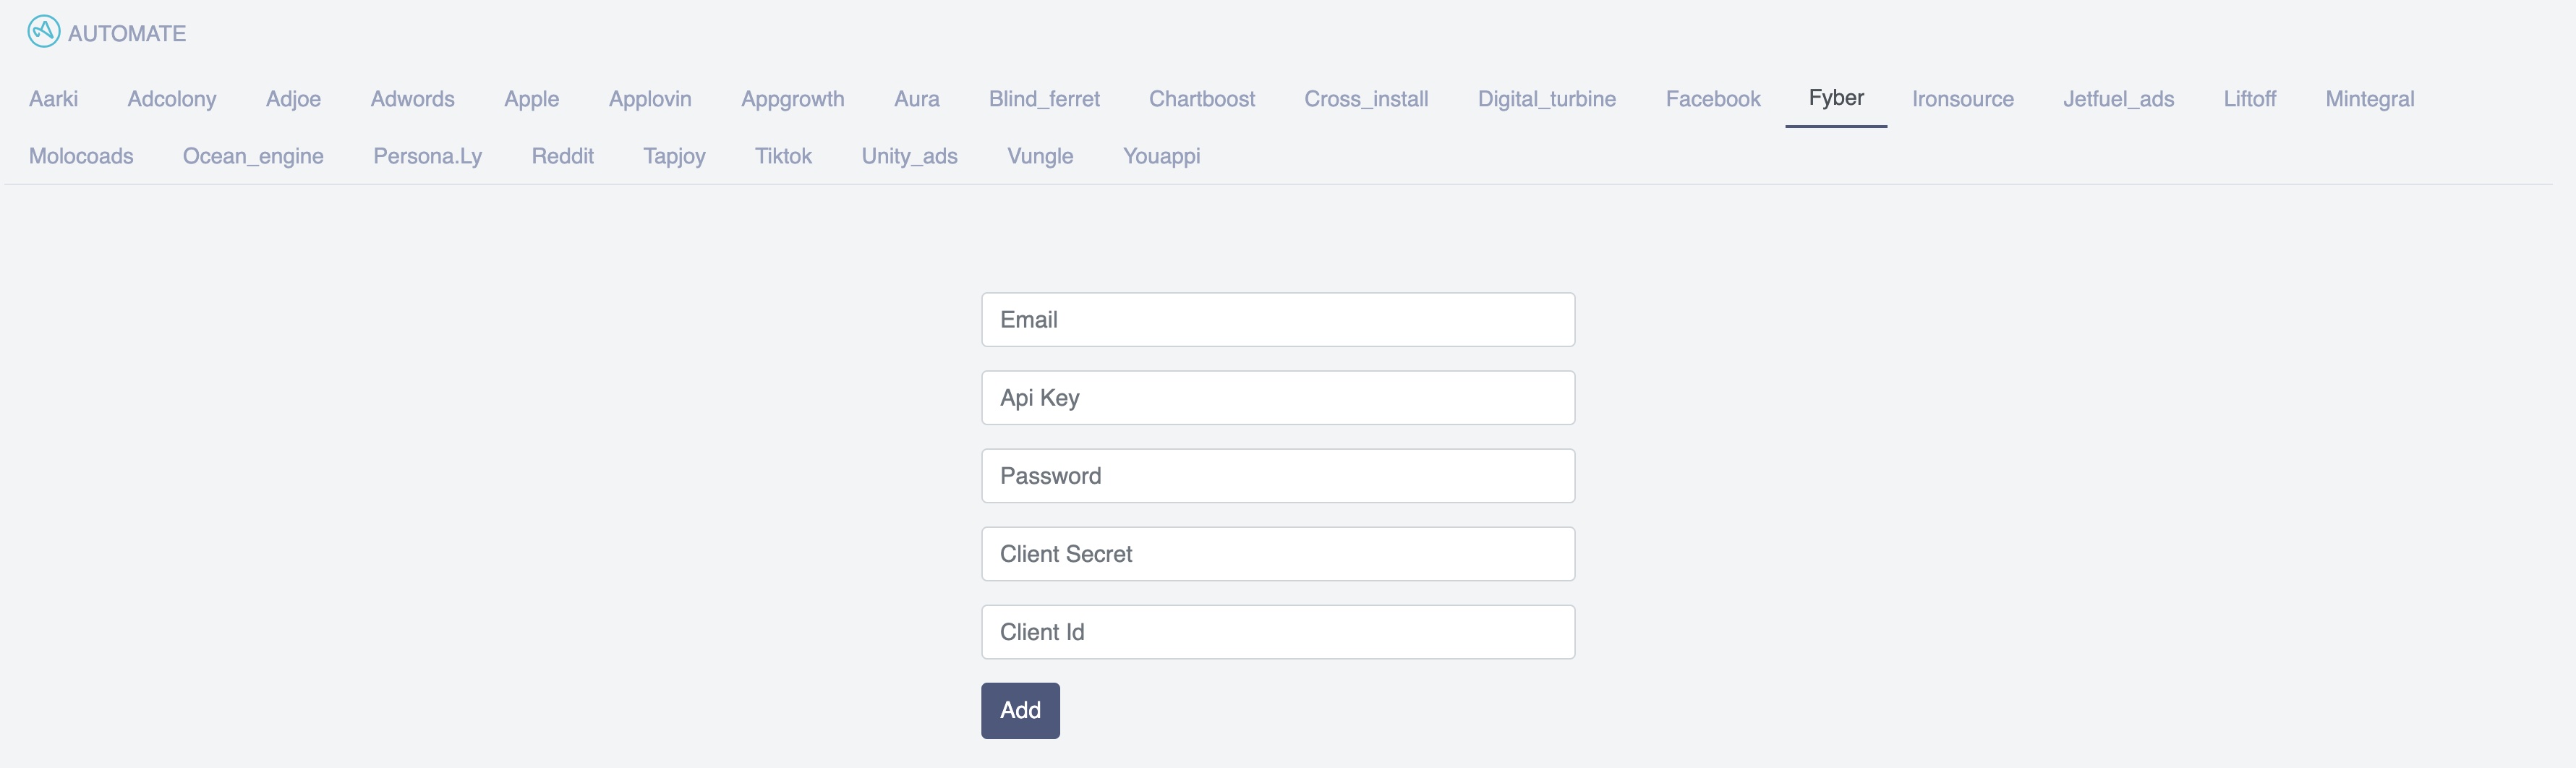Viewport: 2576px width, 768px height.
Task: Select the Client Secret field
Action: [1278, 554]
